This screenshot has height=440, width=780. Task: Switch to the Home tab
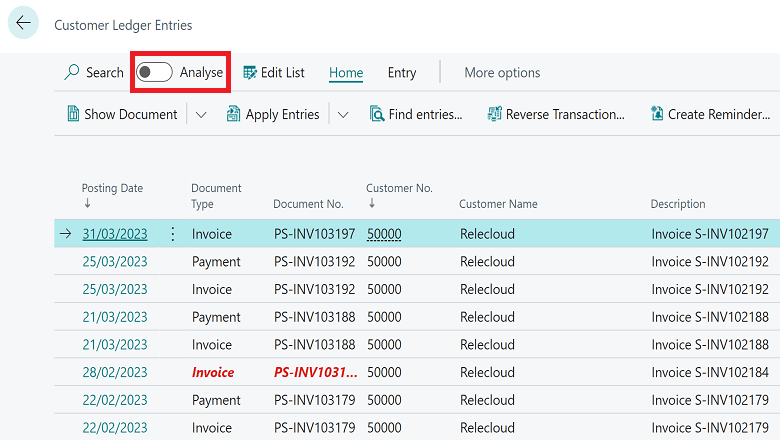pyautogui.click(x=346, y=73)
